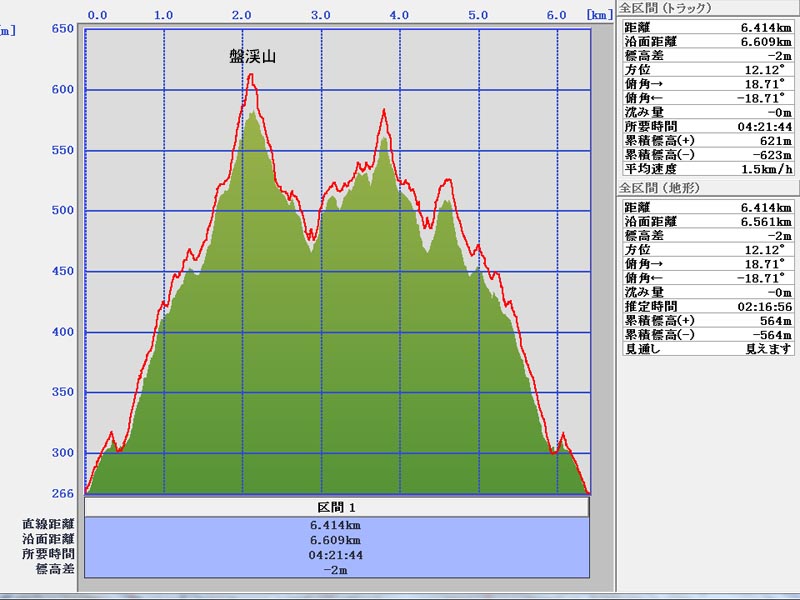This screenshot has height=600, width=800.
Task: Click the 266 minimum elevation axis label
Action: pos(63,493)
